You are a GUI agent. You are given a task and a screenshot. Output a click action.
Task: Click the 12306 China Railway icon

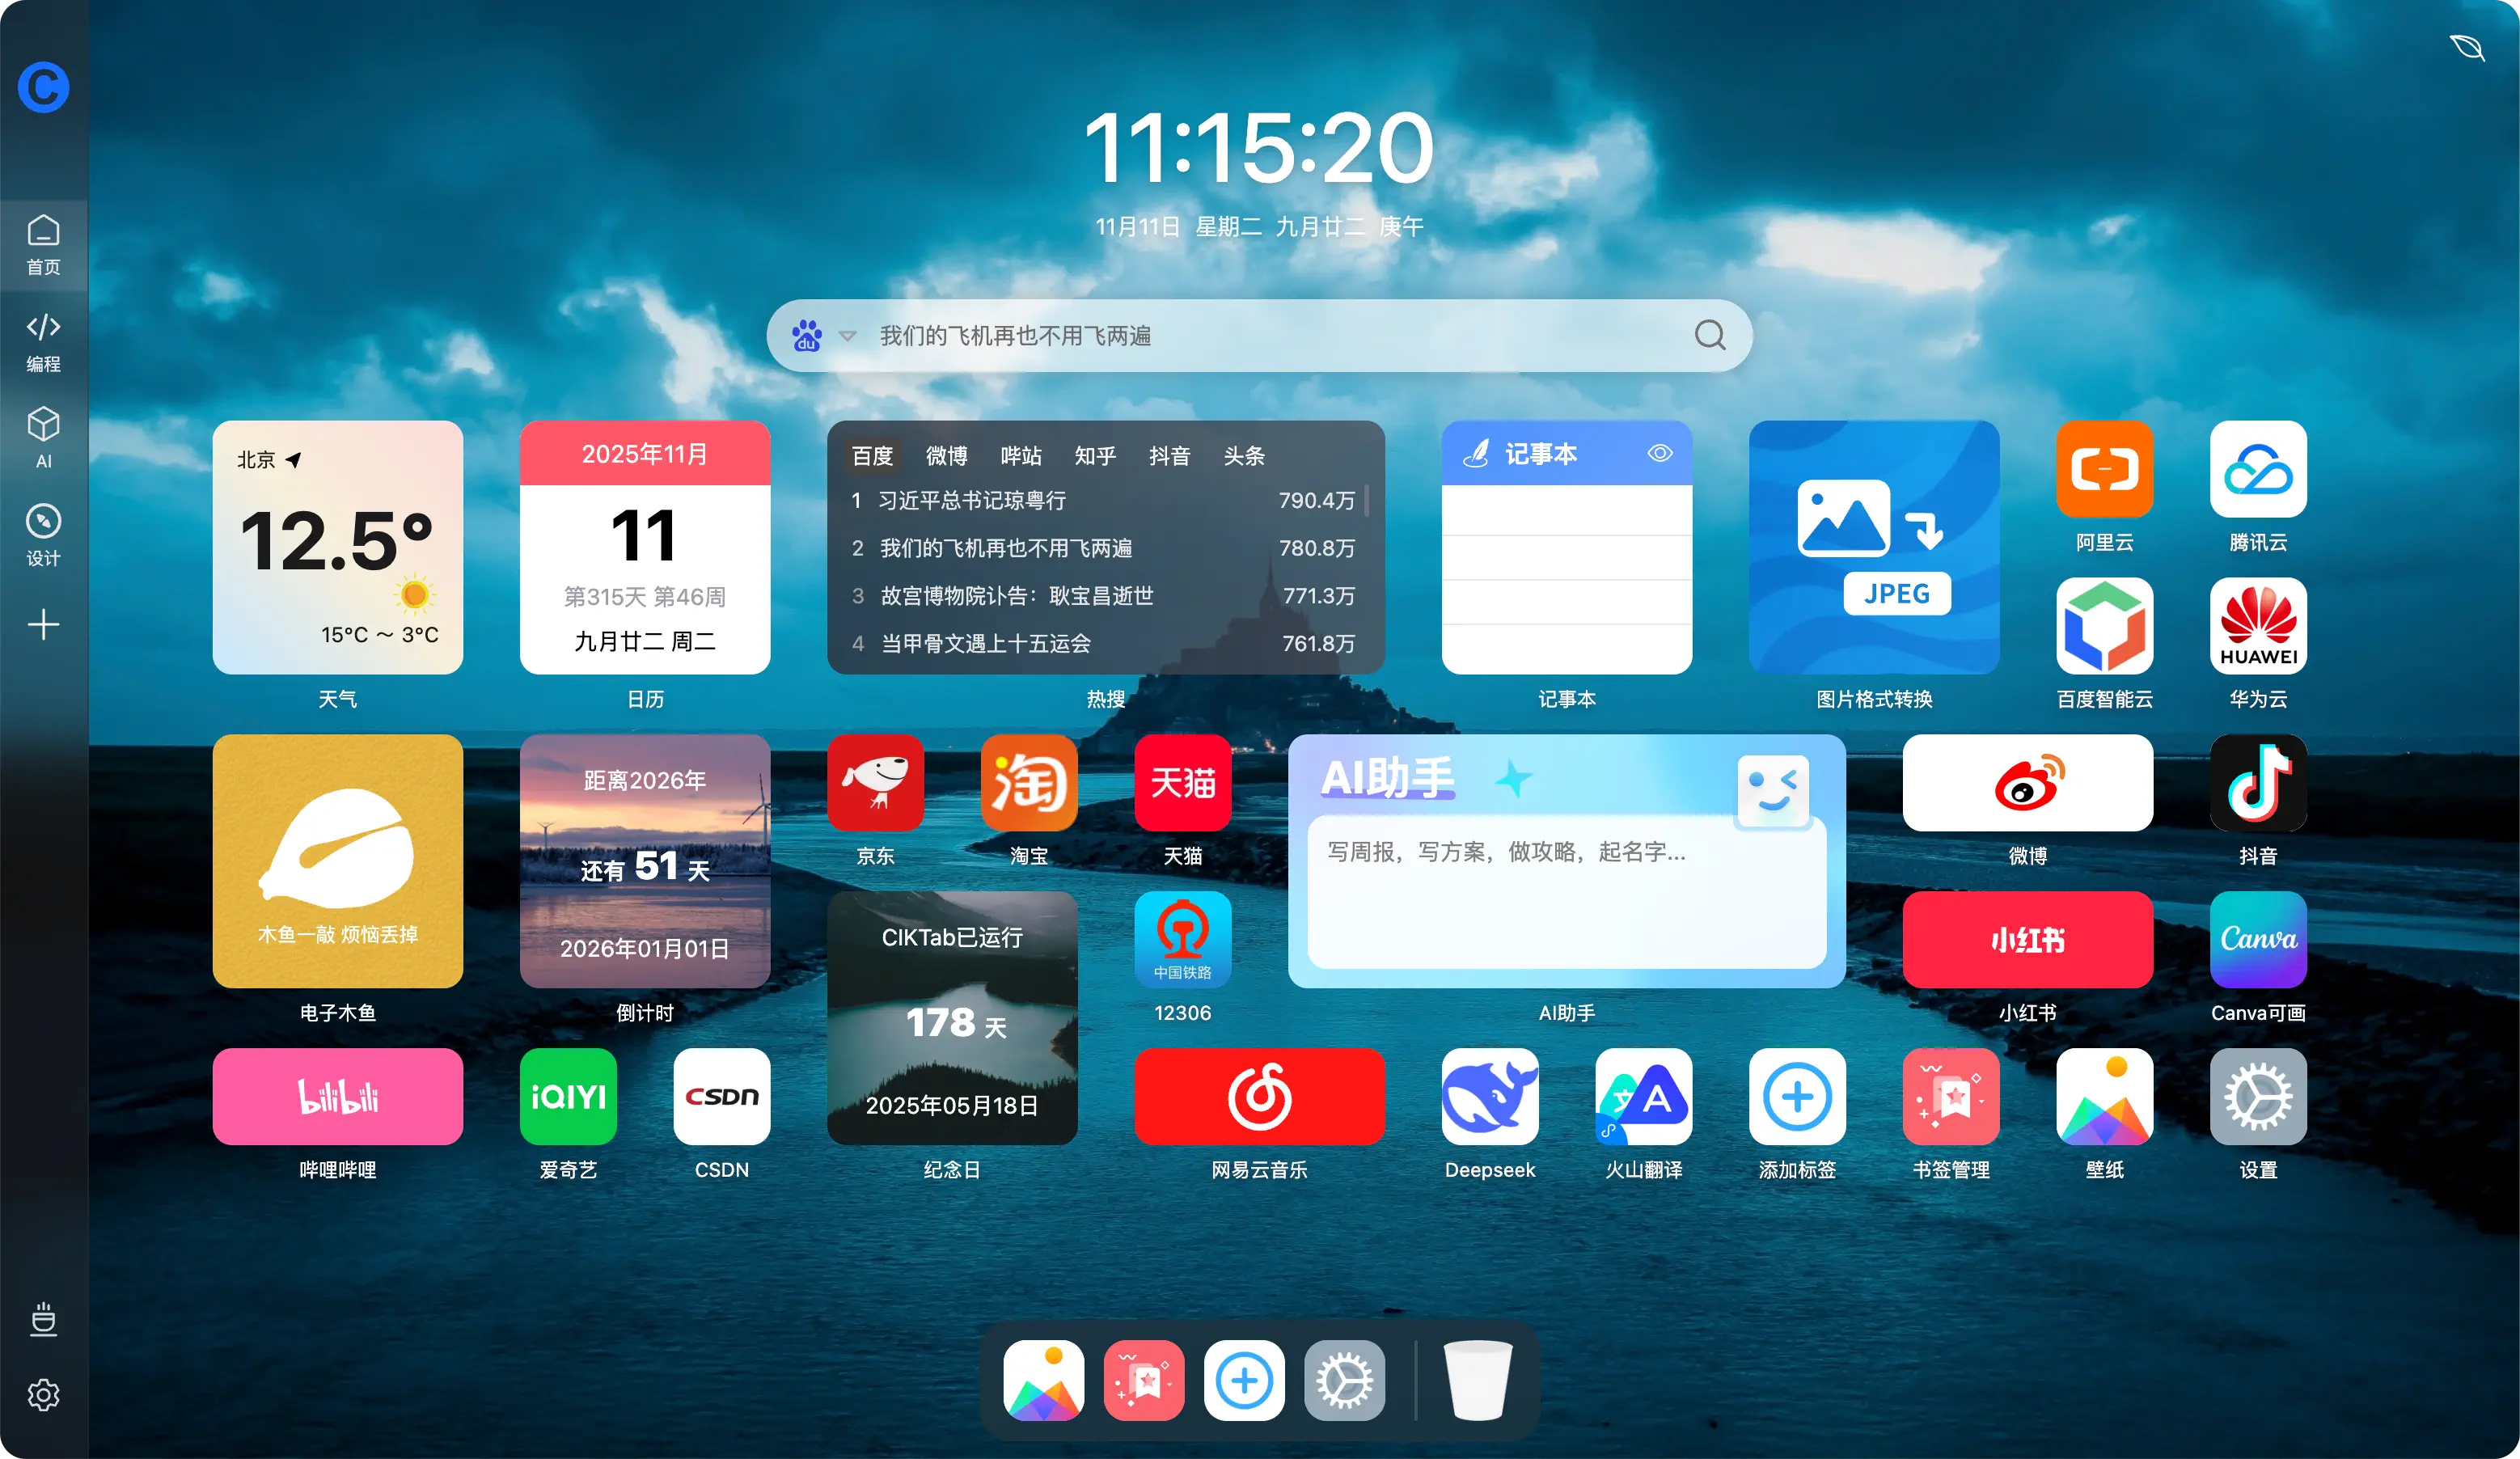pos(1182,939)
